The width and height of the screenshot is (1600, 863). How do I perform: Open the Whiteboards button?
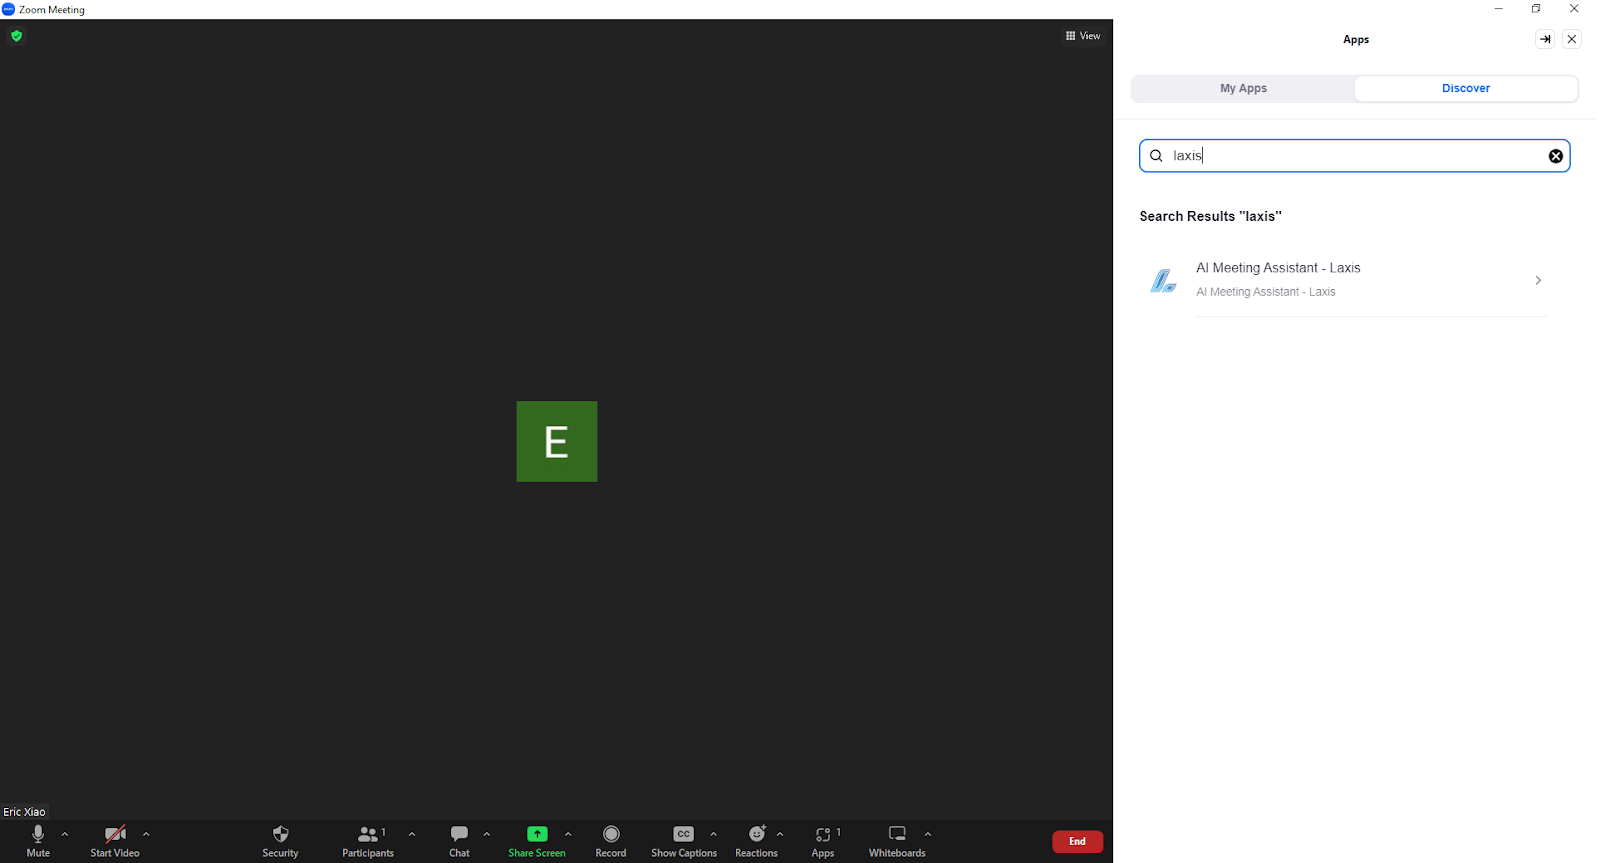(x=897, y=841)
